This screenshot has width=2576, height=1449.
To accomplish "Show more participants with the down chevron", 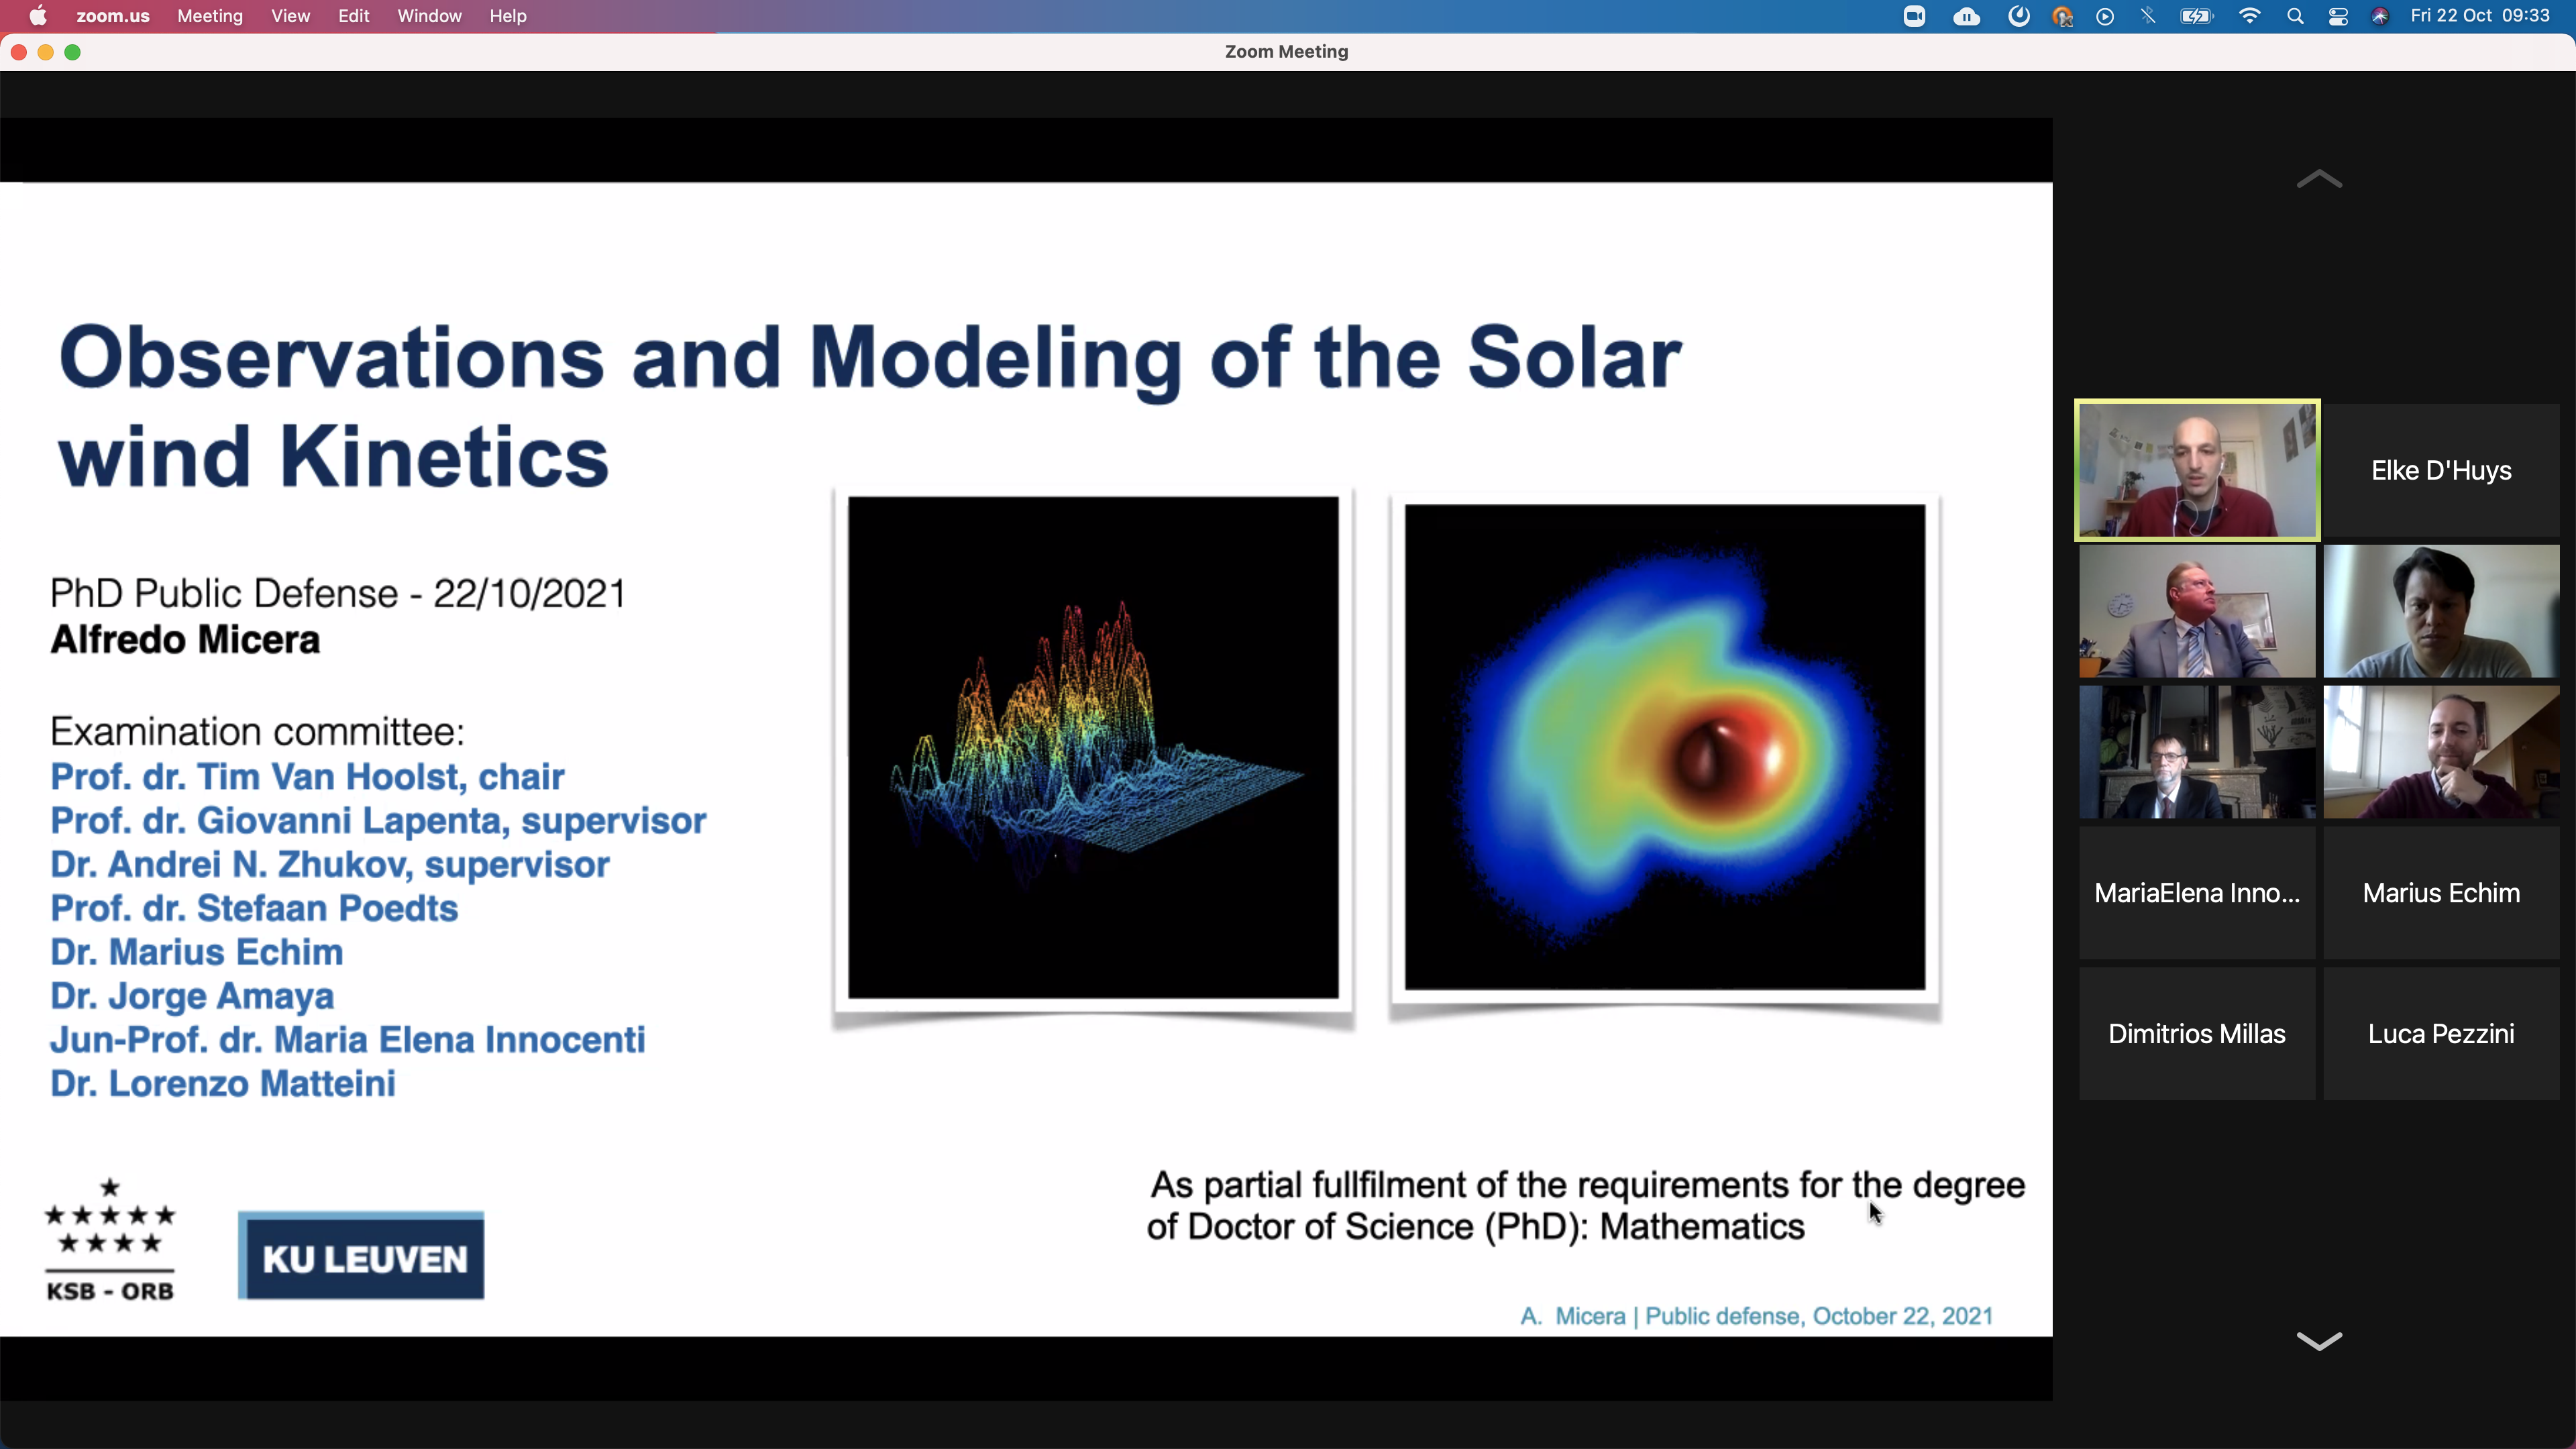I will (2319, 1340).
